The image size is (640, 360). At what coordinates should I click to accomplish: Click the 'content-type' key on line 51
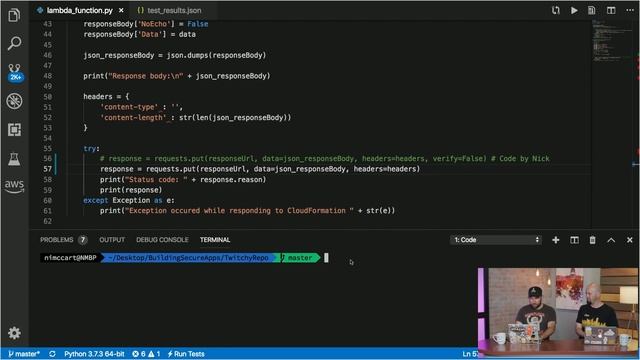(x=129, y=107)
